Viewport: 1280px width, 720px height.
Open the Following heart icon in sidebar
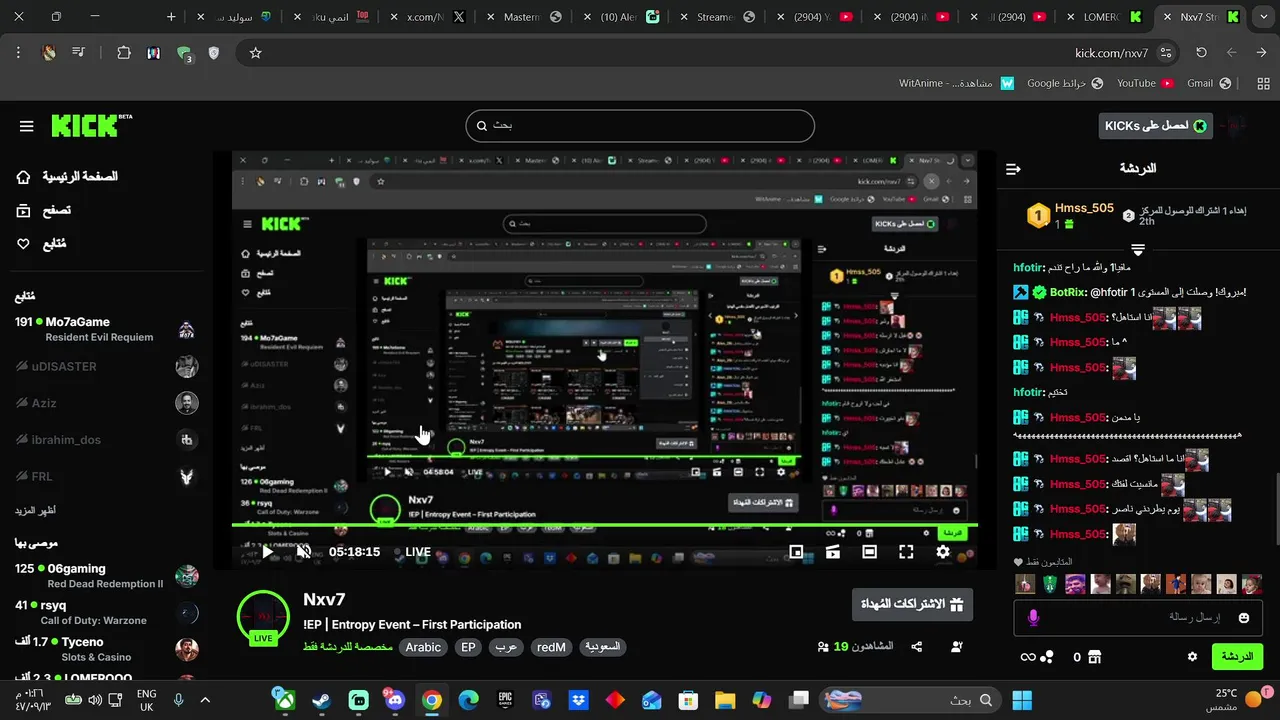pyautogui.click(x=24, y=244)
